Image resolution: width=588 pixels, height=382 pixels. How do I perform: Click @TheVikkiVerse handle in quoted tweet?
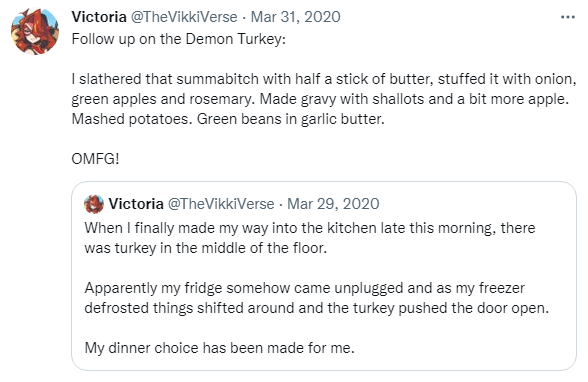click(221, 204)
